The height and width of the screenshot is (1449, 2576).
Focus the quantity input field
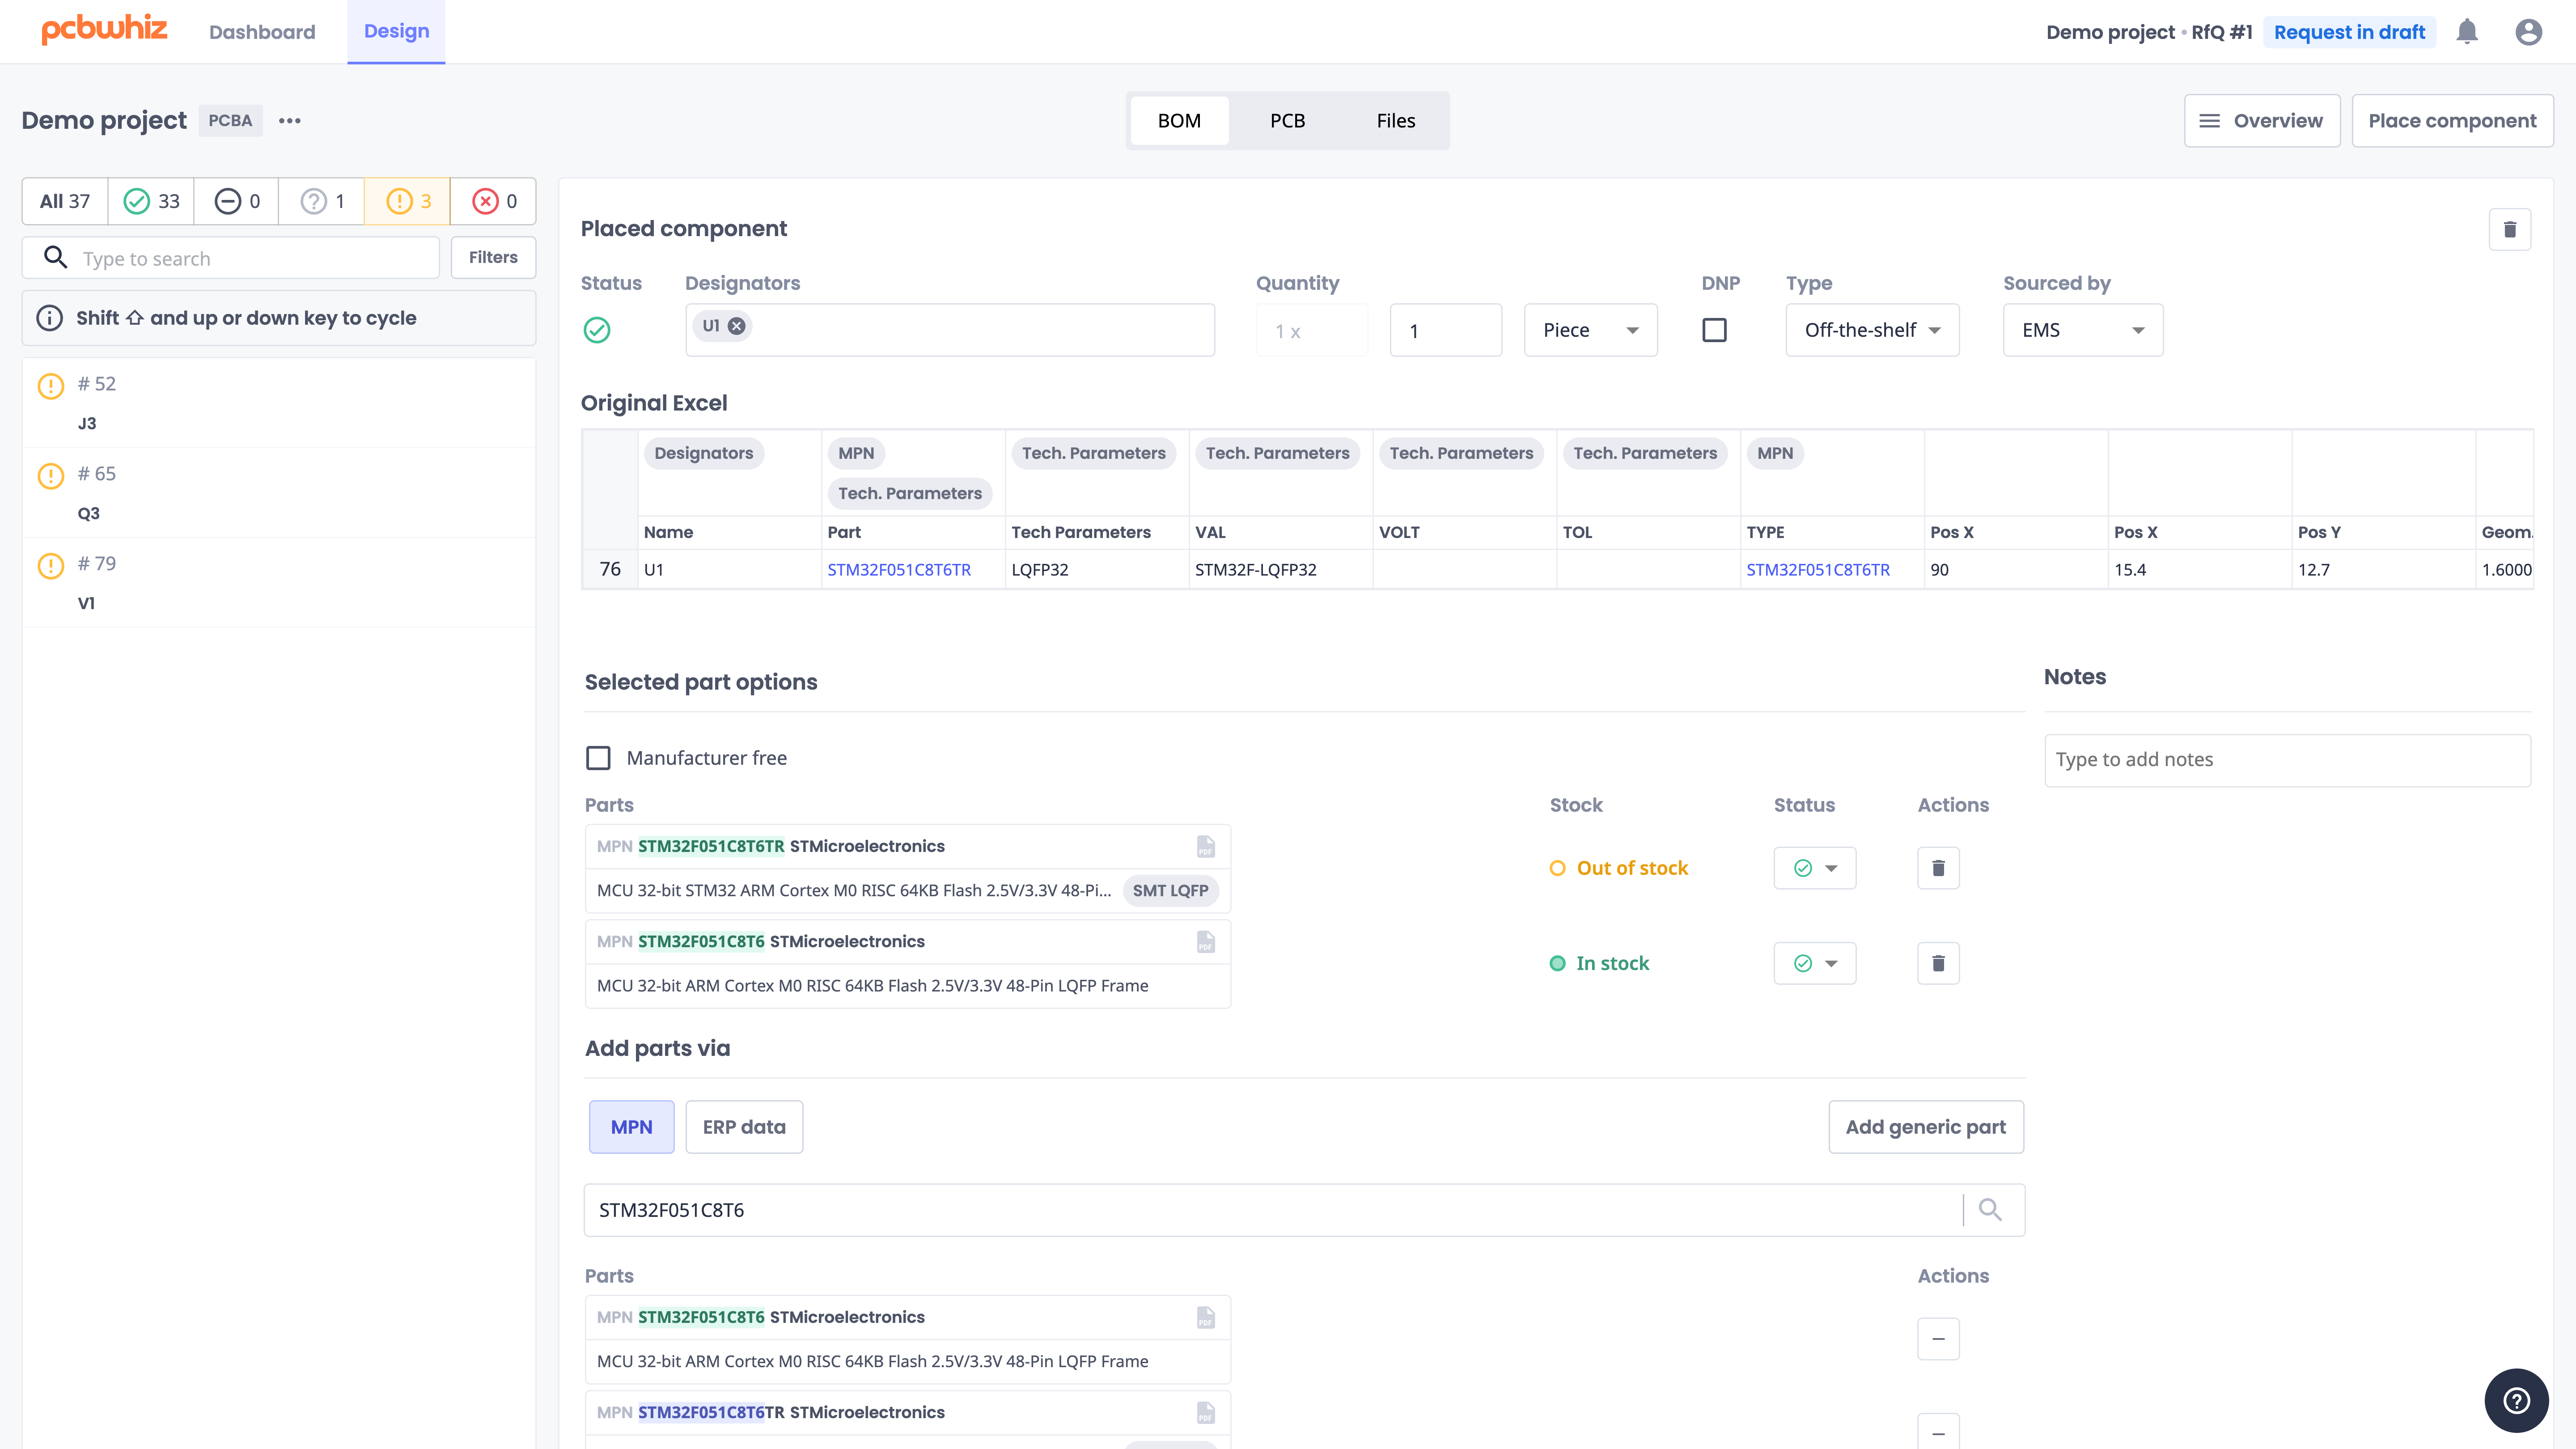click(x=1446, y=330)
